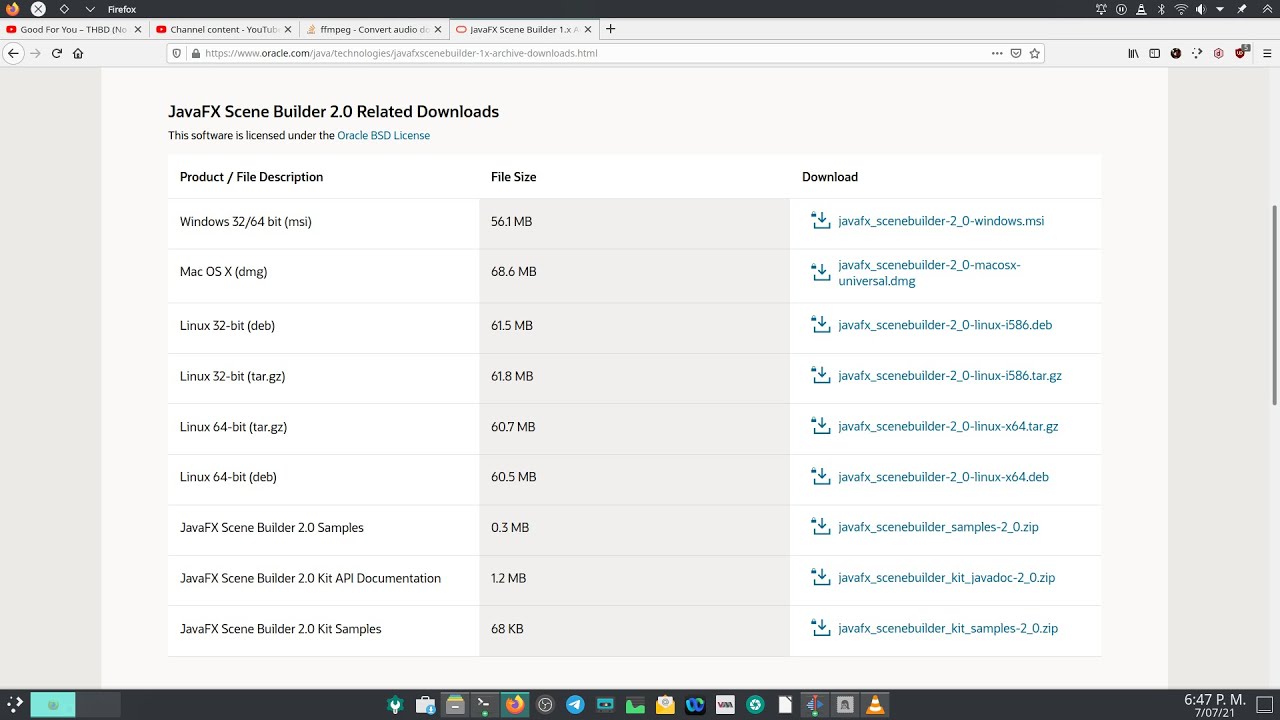1280x720 pixels.
Task: Download javafx_scenebuilder_kit_javadoc-2_0.zip
Action: tap(946, 578)
